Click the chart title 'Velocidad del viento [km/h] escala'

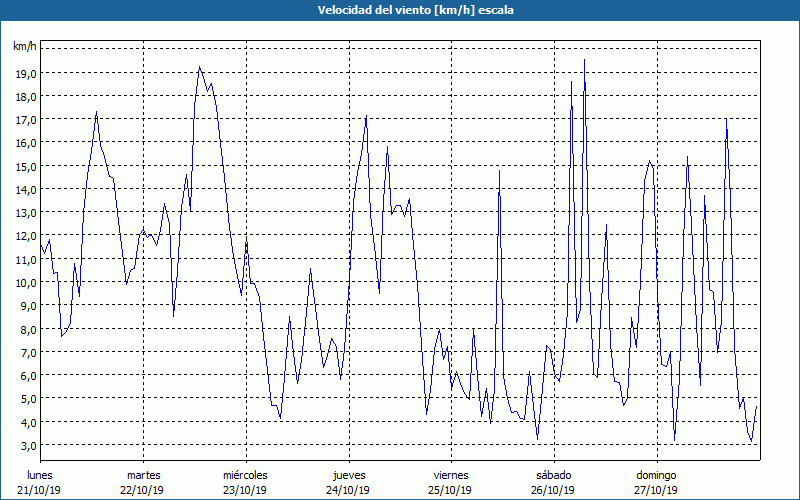point(415,10)
